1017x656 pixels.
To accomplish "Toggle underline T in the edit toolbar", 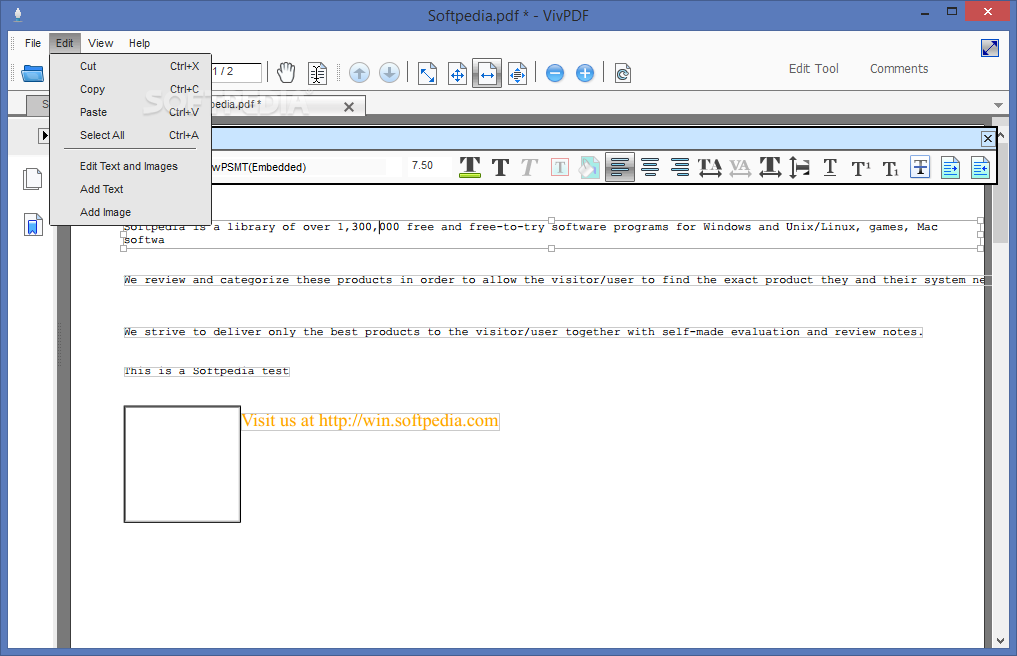I will point(830,167).
